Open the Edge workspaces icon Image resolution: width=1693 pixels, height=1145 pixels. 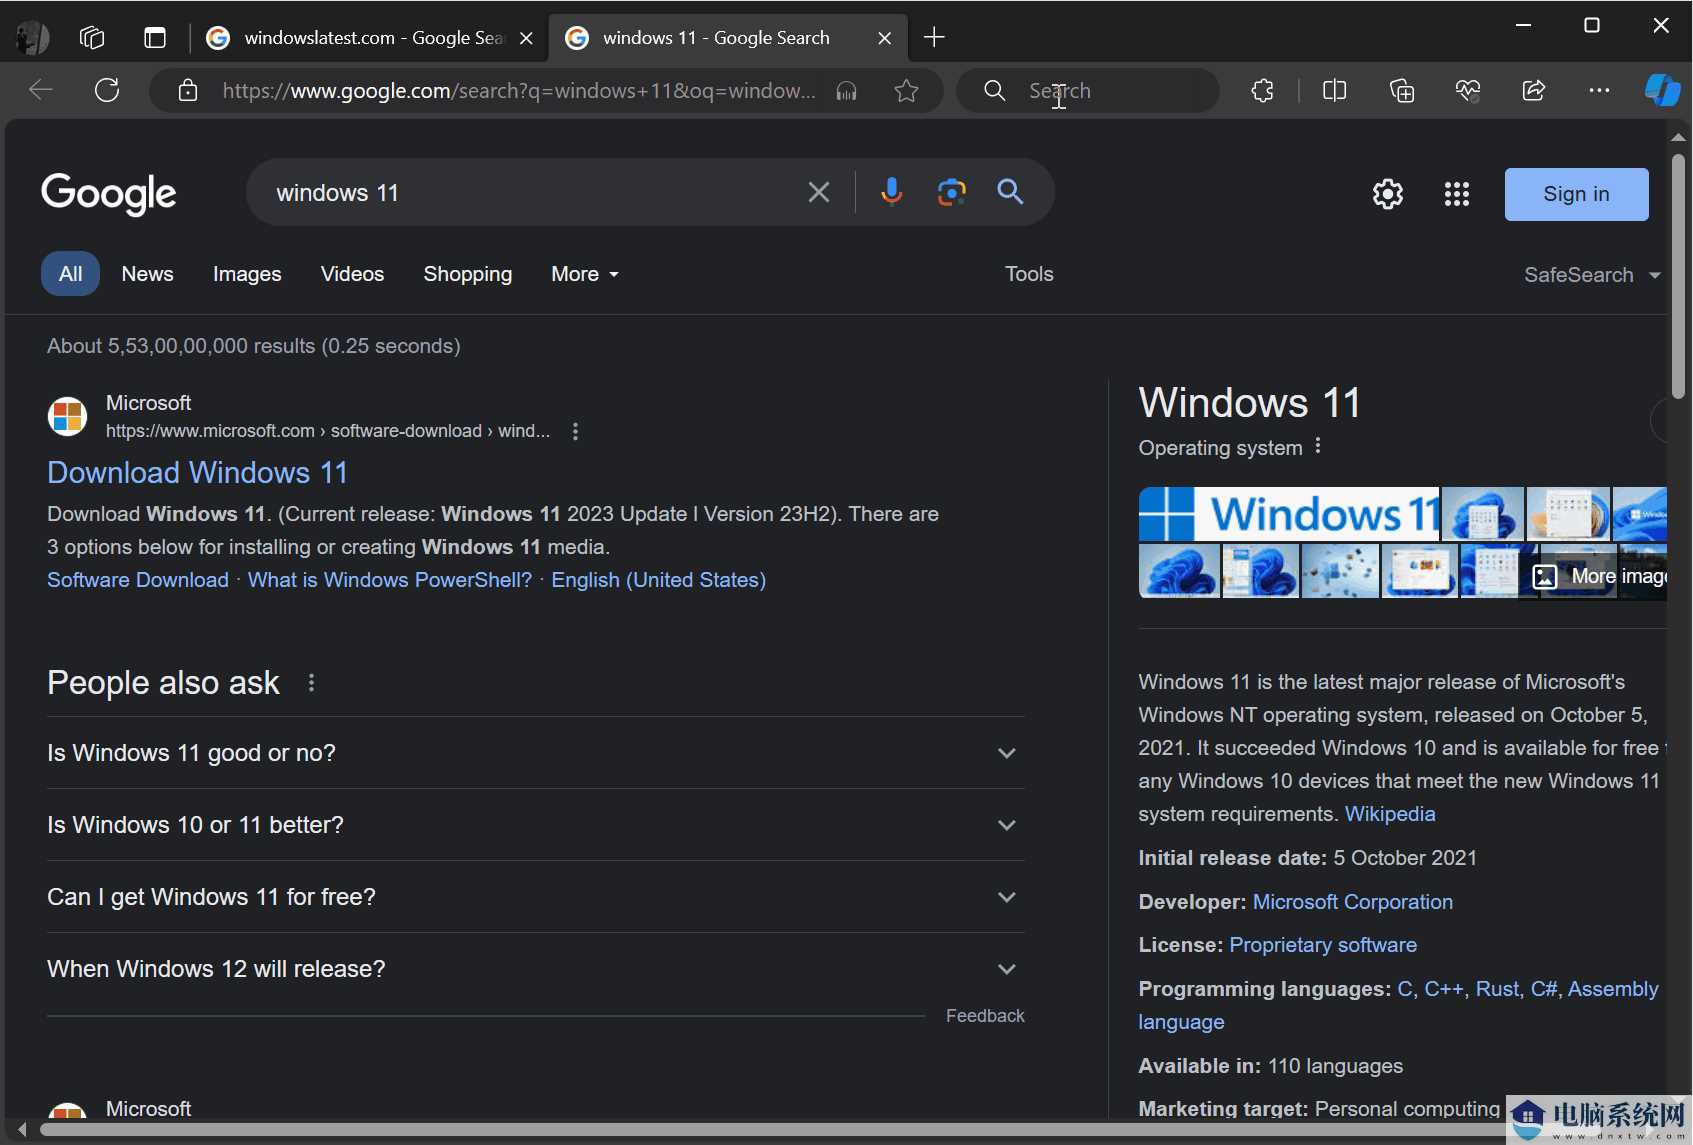point(92,38)
